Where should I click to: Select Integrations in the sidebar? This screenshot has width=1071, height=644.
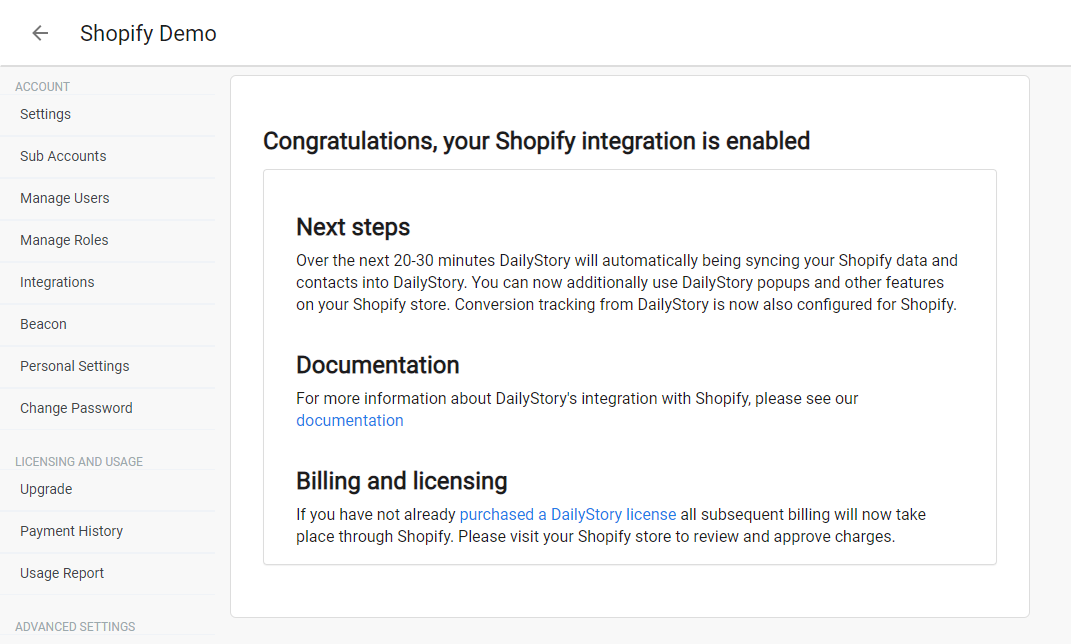[x=57, y=282]
